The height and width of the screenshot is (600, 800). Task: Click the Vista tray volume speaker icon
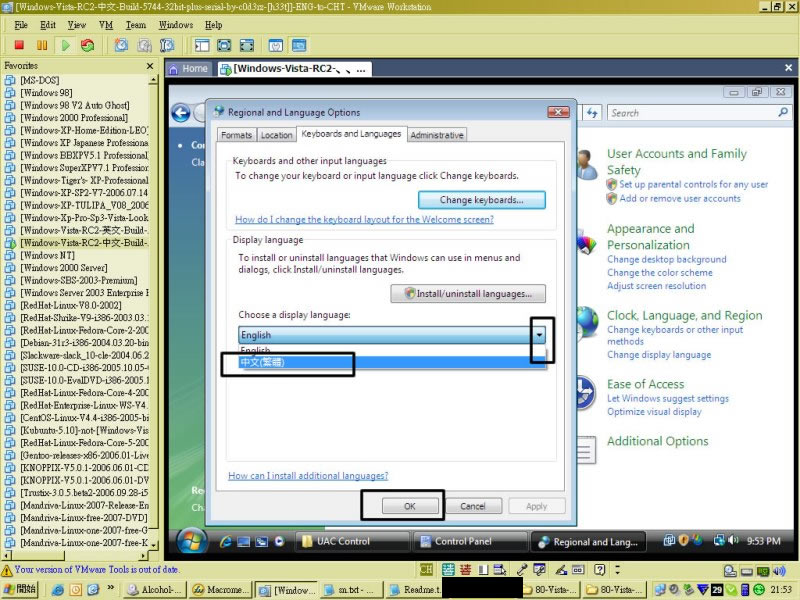pyautogui.click(x=733, y=540)
